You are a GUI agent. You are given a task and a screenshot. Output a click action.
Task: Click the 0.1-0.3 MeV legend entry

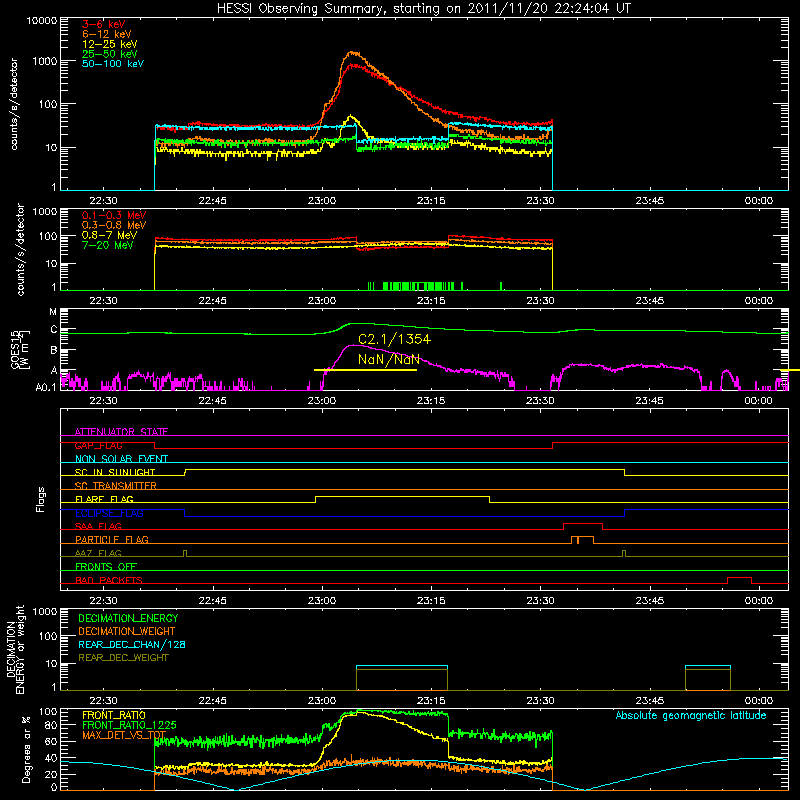pos(114,215)
